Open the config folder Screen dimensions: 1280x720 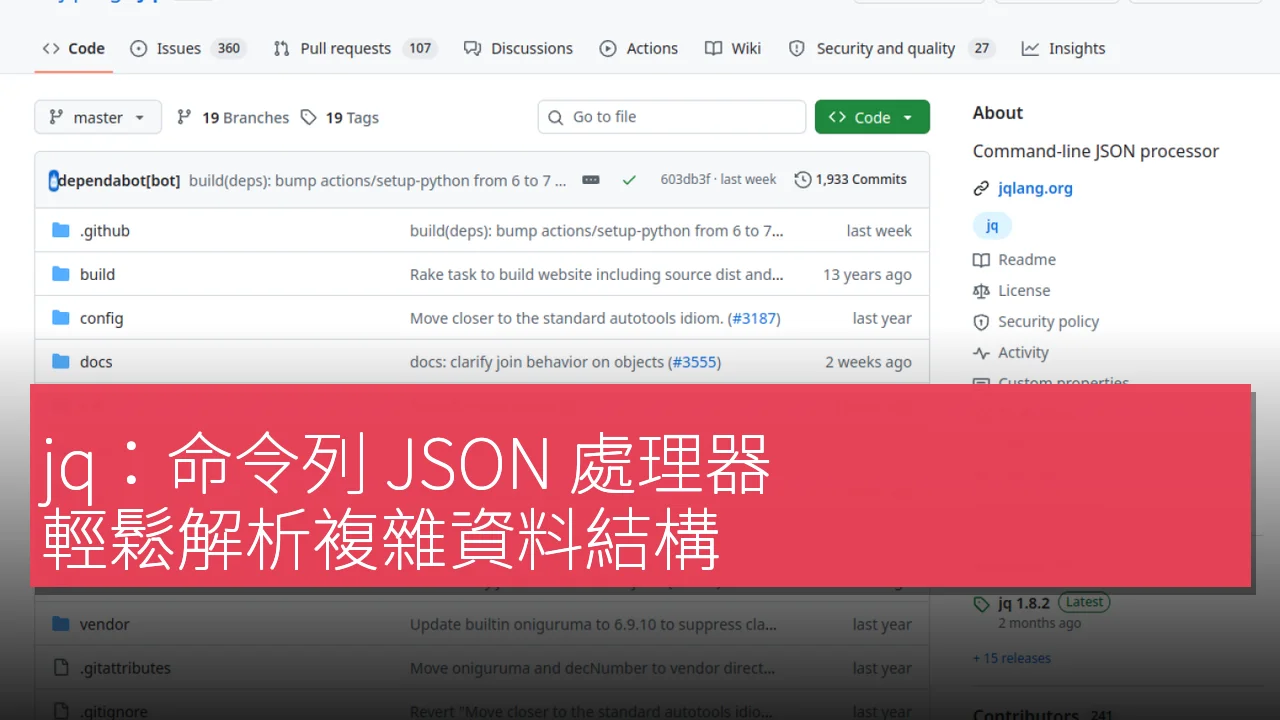point(101,318)
